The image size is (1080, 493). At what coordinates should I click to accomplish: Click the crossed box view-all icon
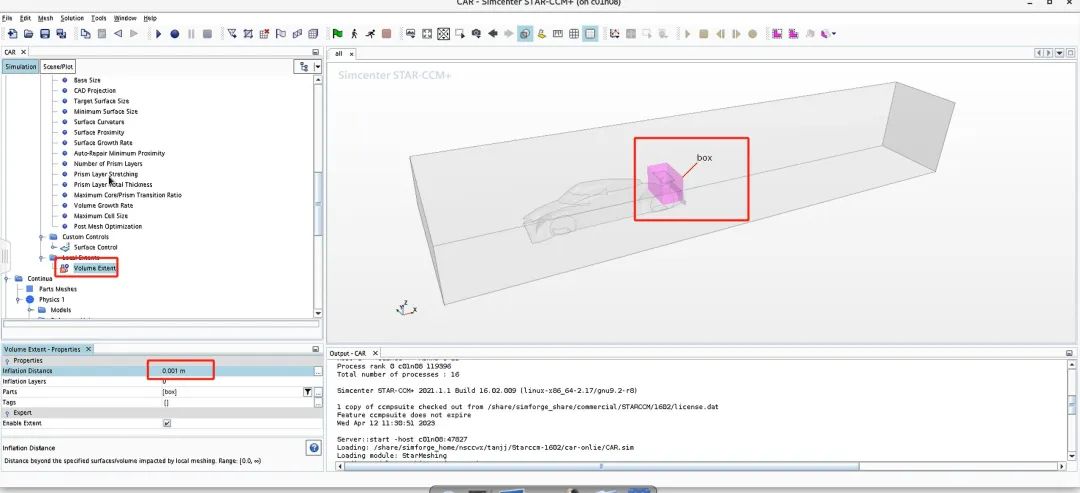pyautogui.click(x=444, y=34)
